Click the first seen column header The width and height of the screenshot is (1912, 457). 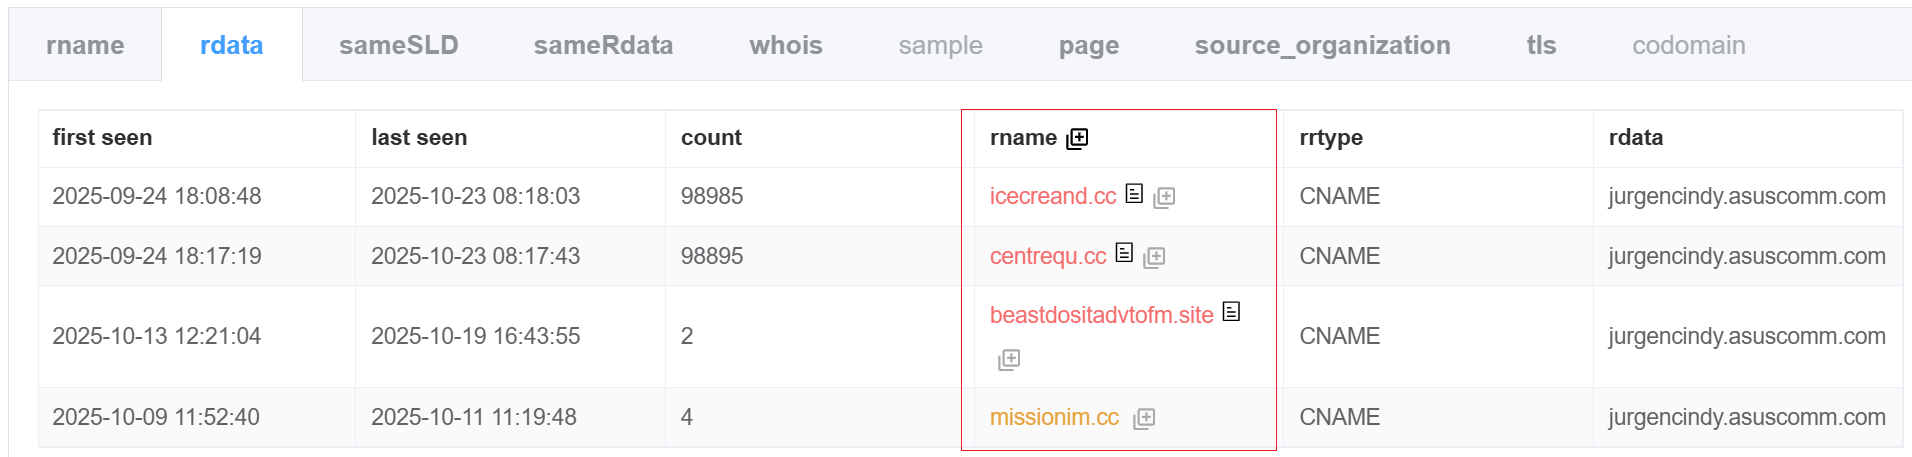pyautogui.click(x=102, y=138)
